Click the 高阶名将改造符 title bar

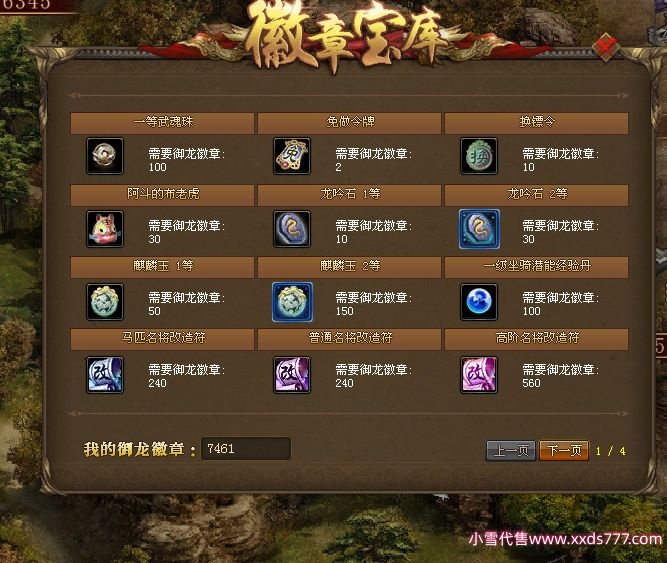(x=536, y=339)
